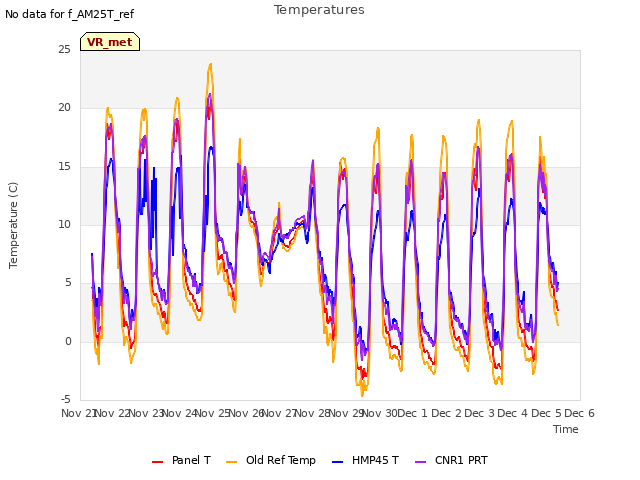Click the blue HMP45 T legend swatch
Image resolution: width=640 pixels, height=480 pixels.
point(338,462)
